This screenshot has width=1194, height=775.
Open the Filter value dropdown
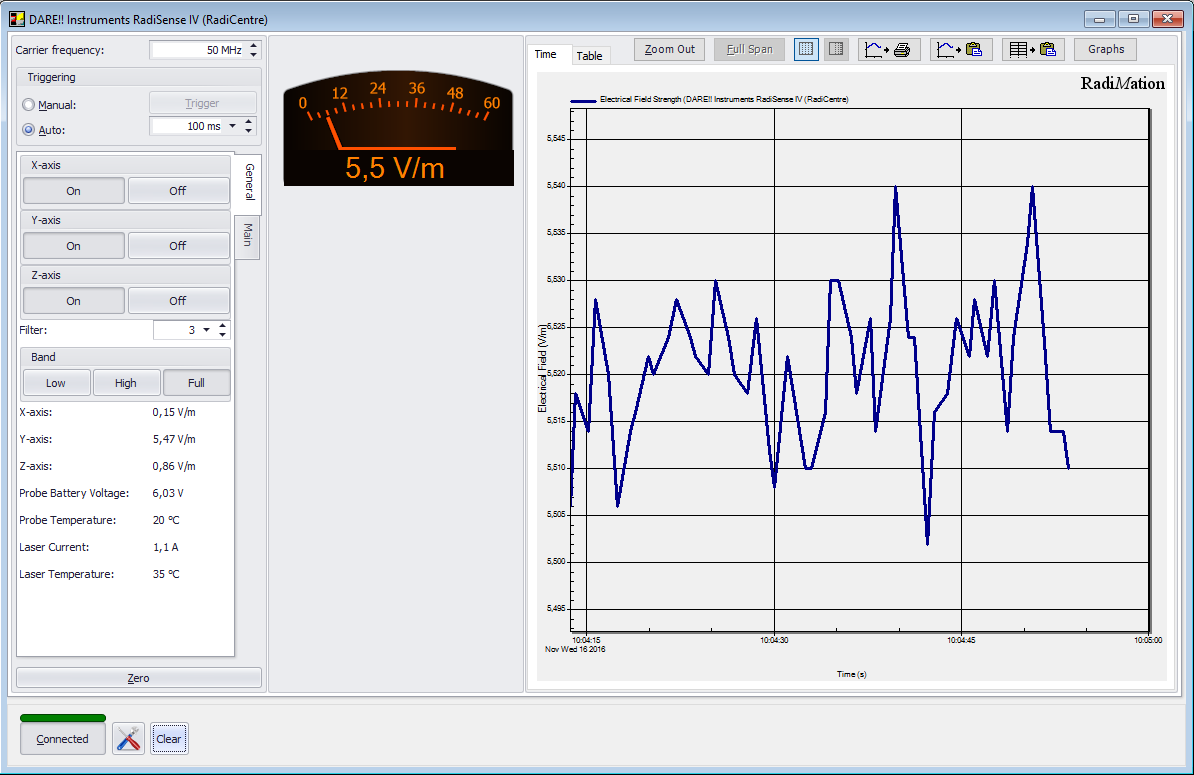(207, 330)
